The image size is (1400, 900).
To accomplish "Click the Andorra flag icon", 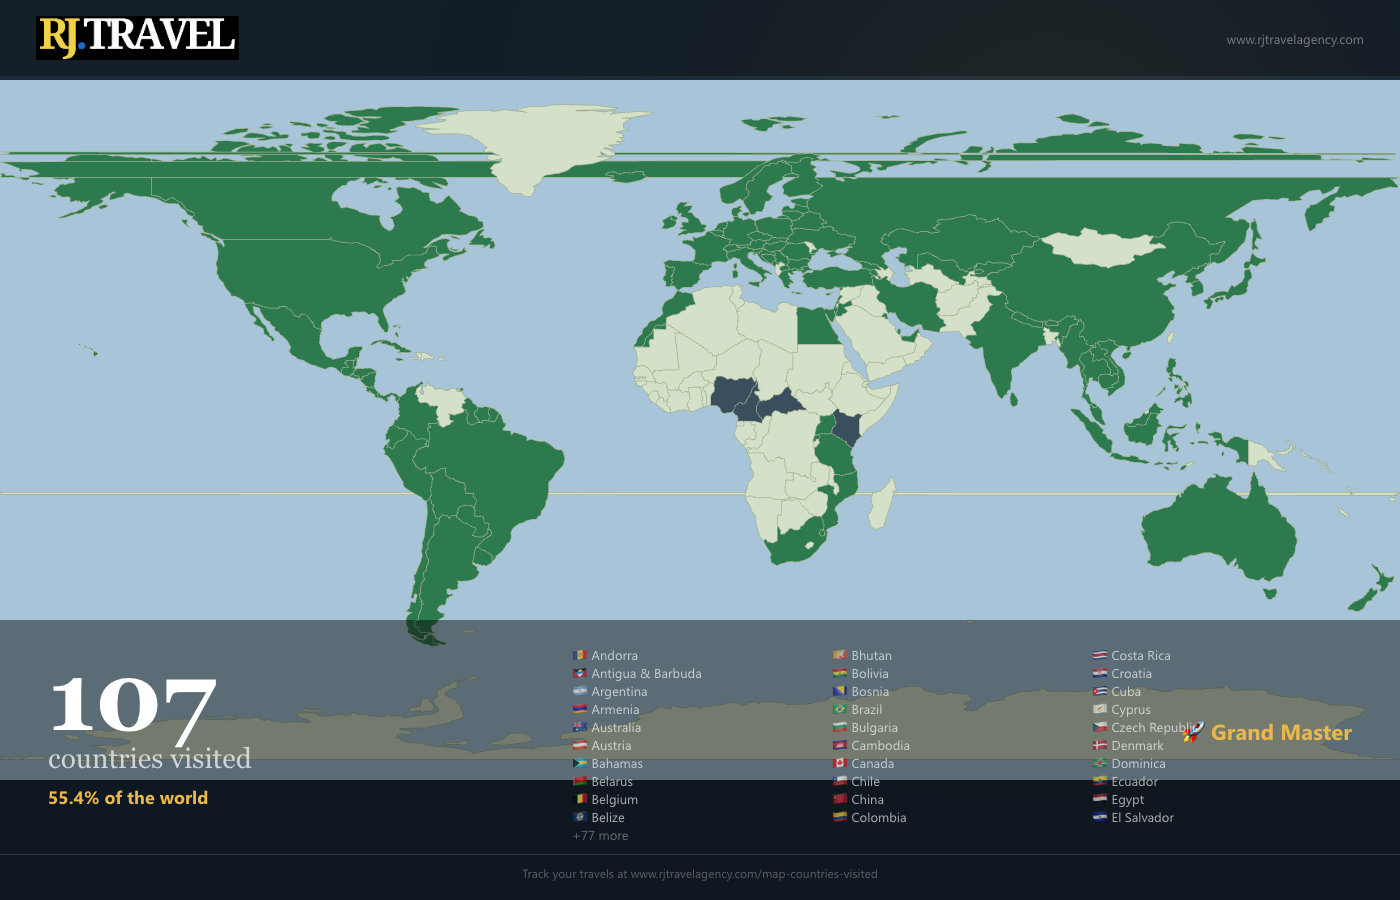I will coord(579,656).
